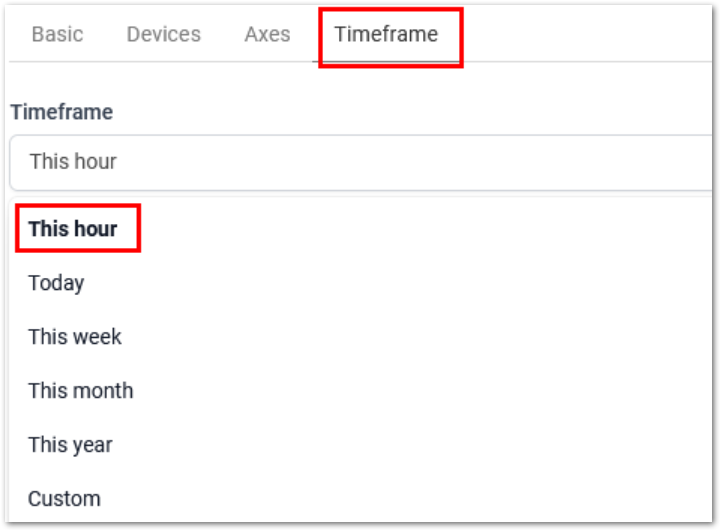
Task: Select the Timeframe tab
Action: point(386,34)
